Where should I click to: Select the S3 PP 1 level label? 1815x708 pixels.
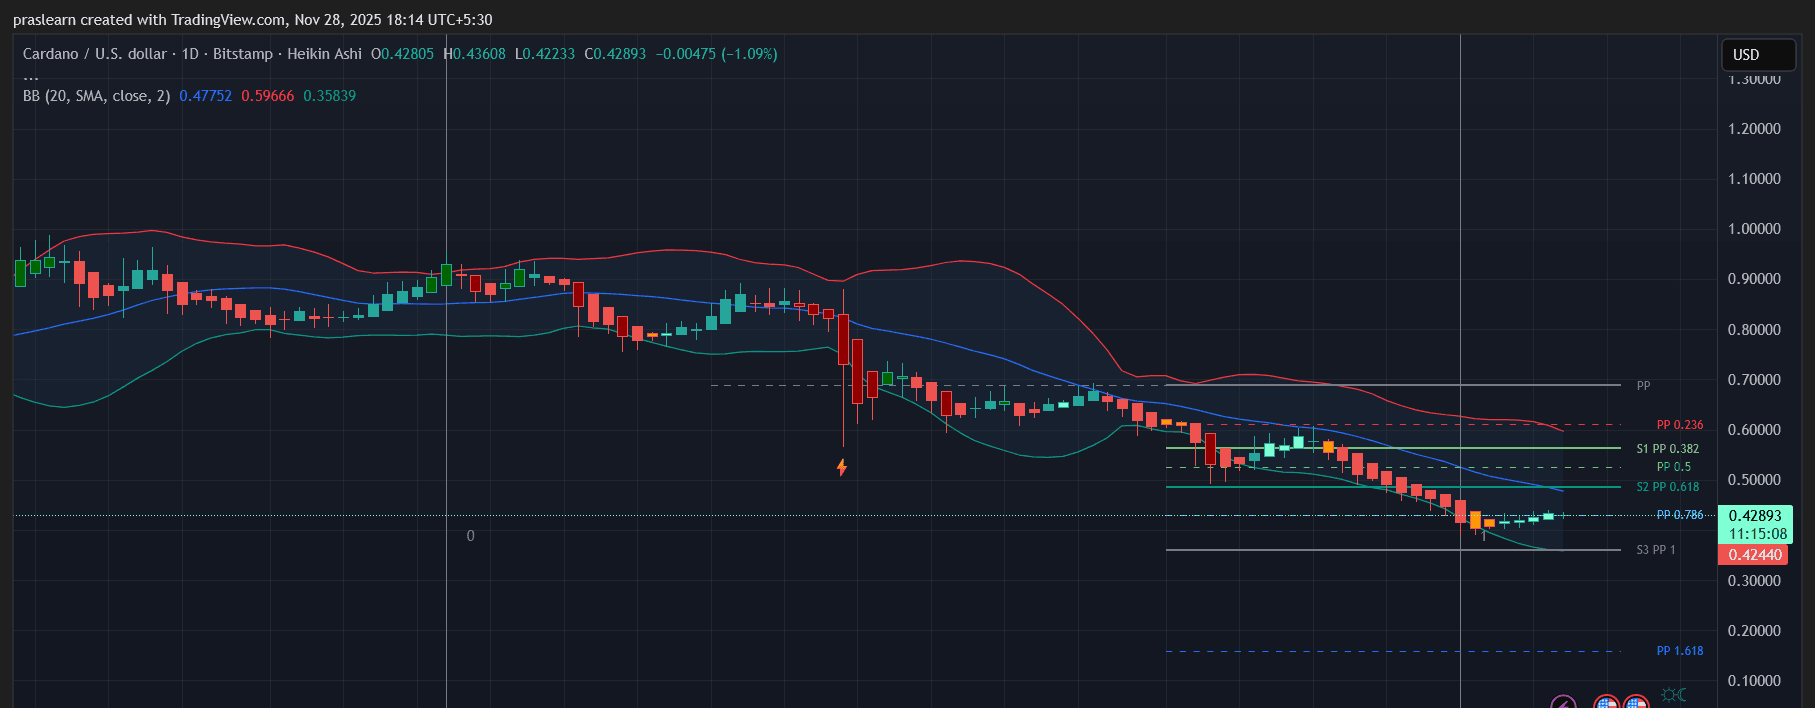[1655, 550]
